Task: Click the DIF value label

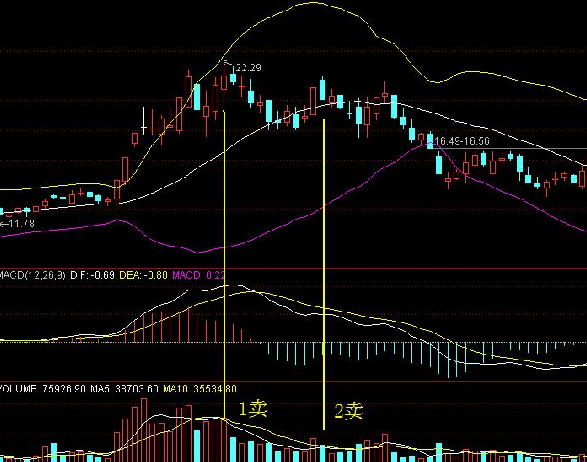Action: (x=92, y=276)
